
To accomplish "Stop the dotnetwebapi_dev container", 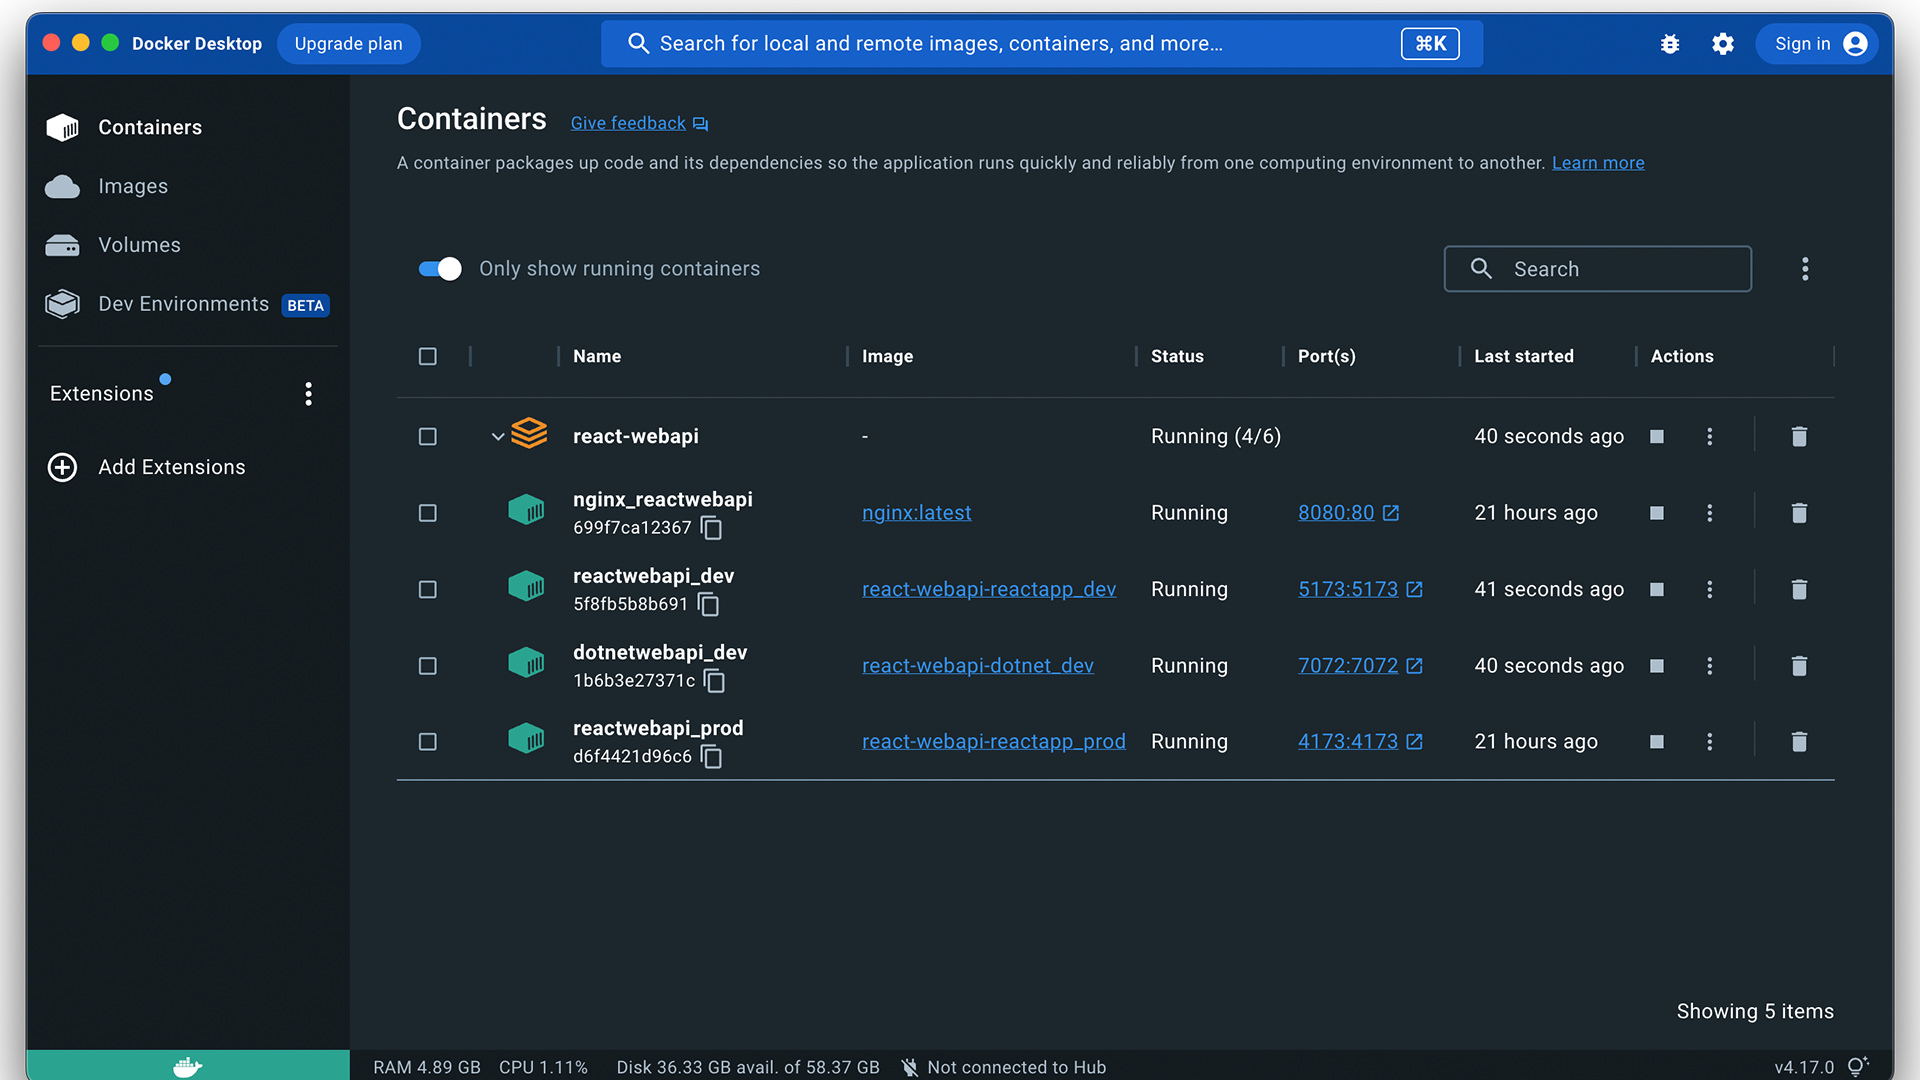I will click(1657, 666).
